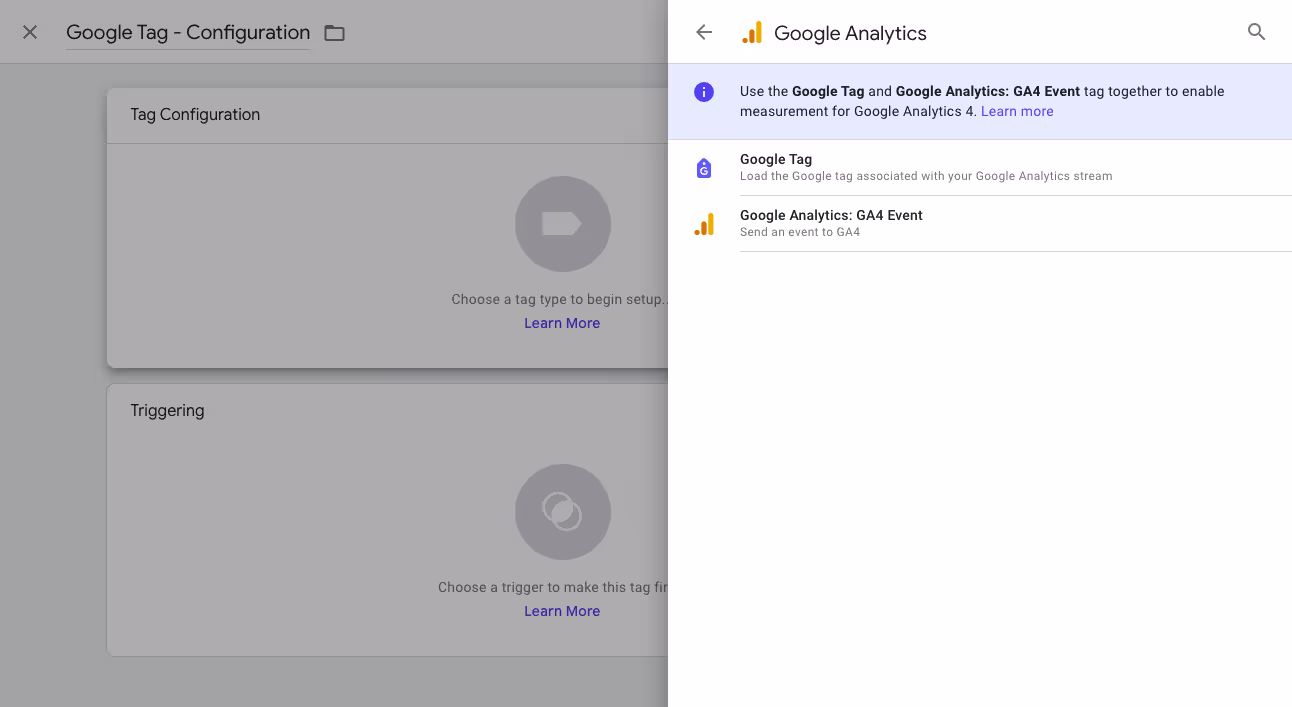The width and height of the screenshot is (1292, 707).
Task: Click the trigger placeholder circle icon
Action: click(563, 512)
